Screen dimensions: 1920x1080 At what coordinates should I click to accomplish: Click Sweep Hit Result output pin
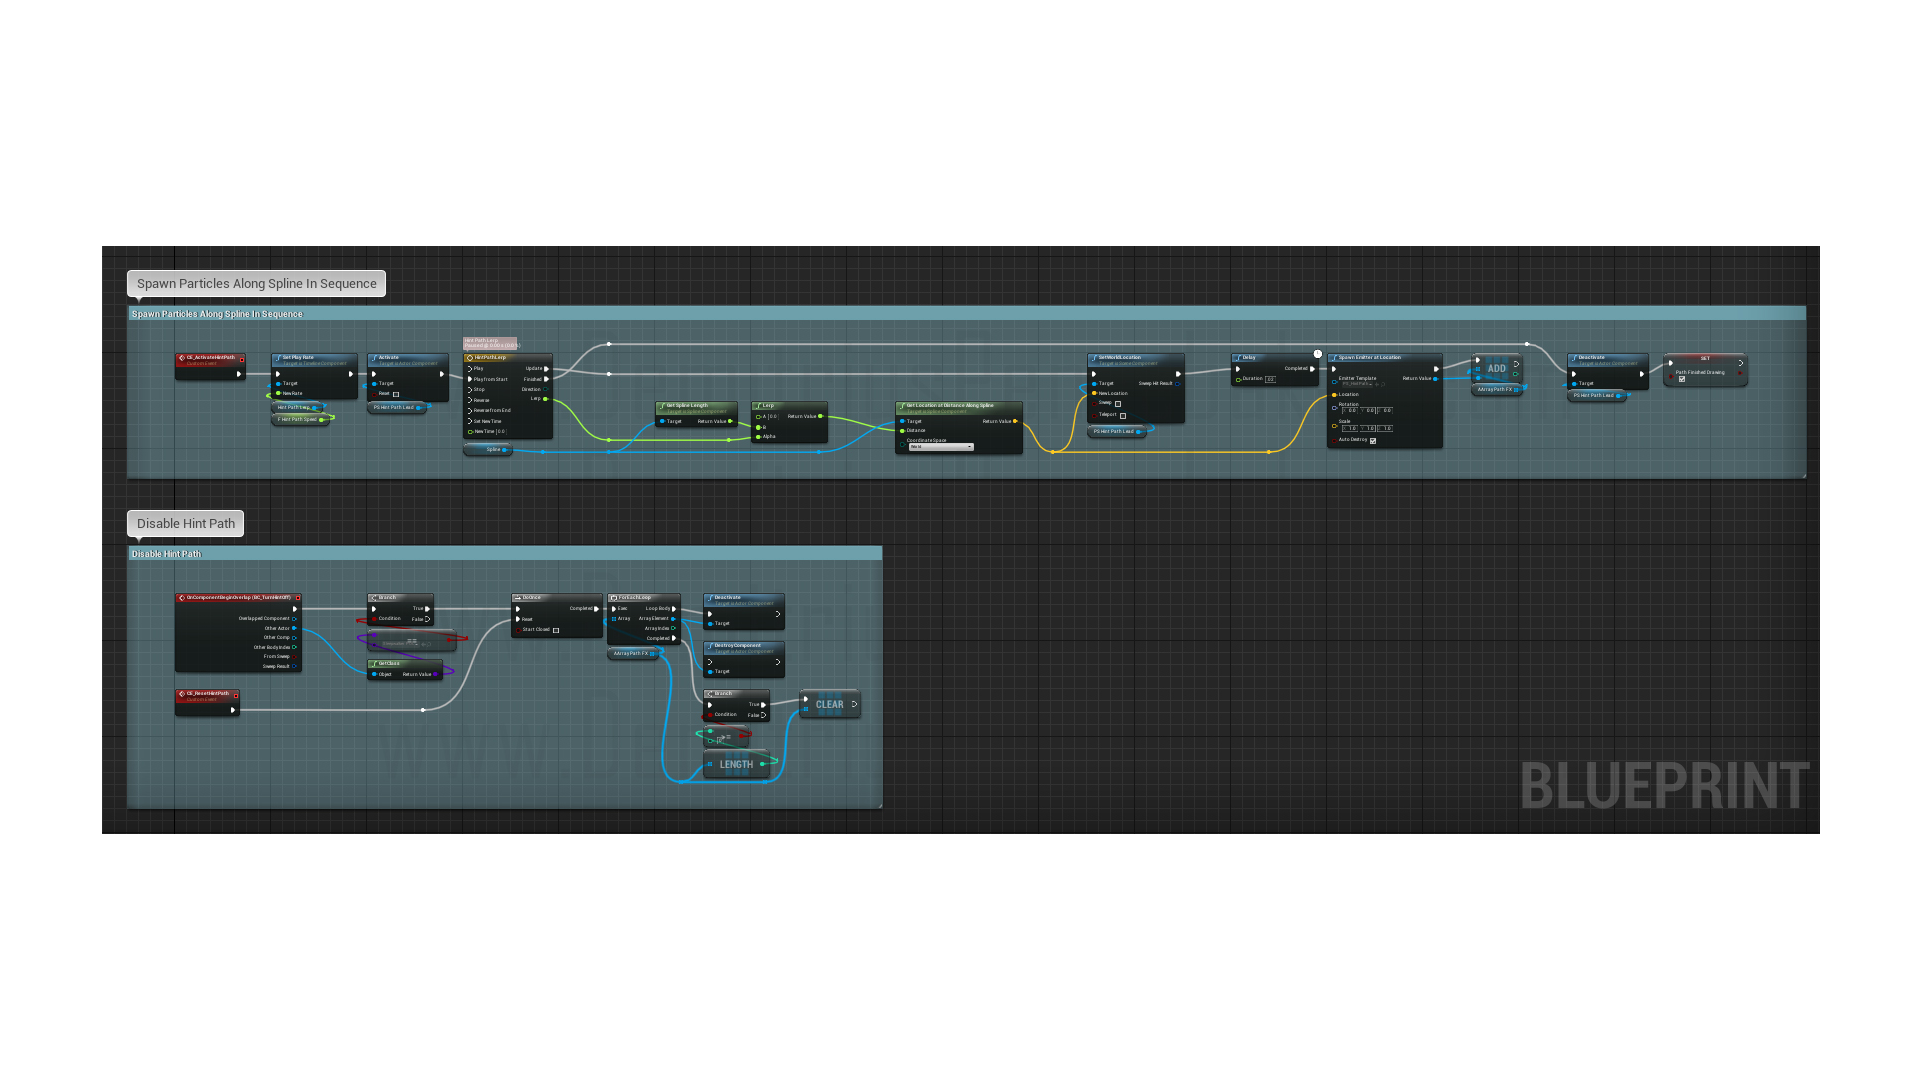1178,384
